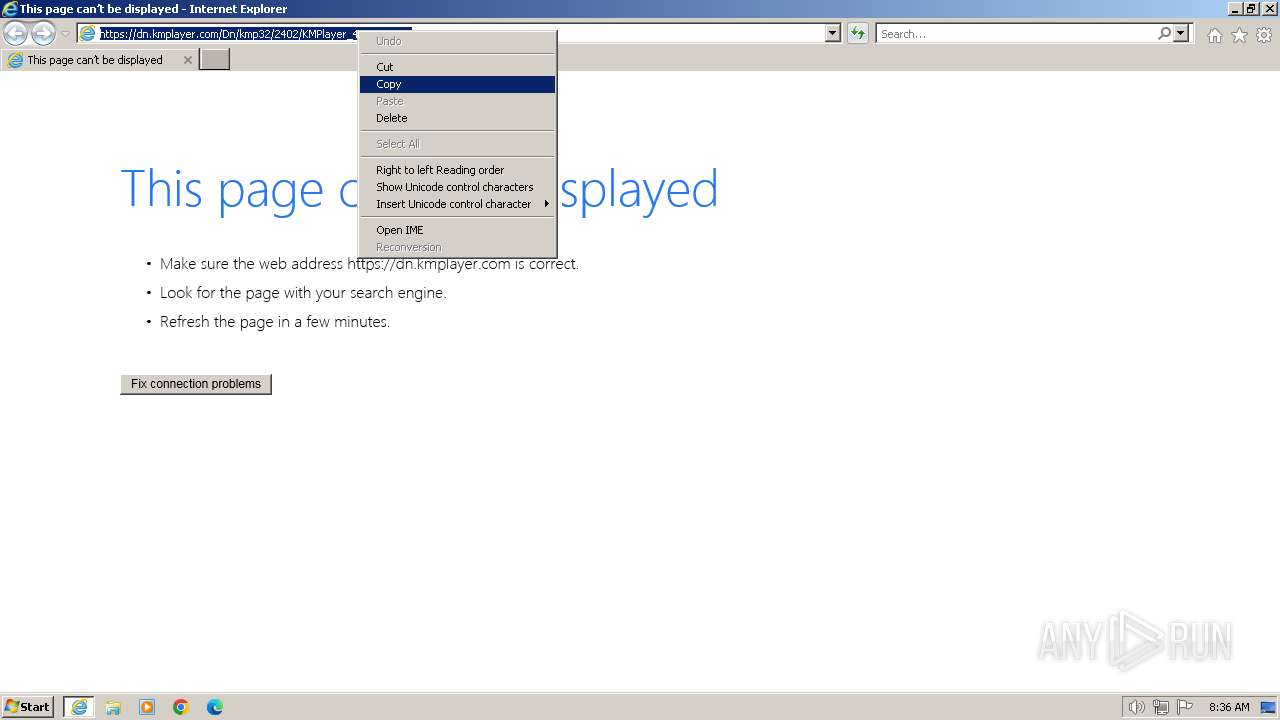Click 'Refresh the page in a few minutes' text
Viewport: 1280px width, 720px height.
(x=275, y=322)
